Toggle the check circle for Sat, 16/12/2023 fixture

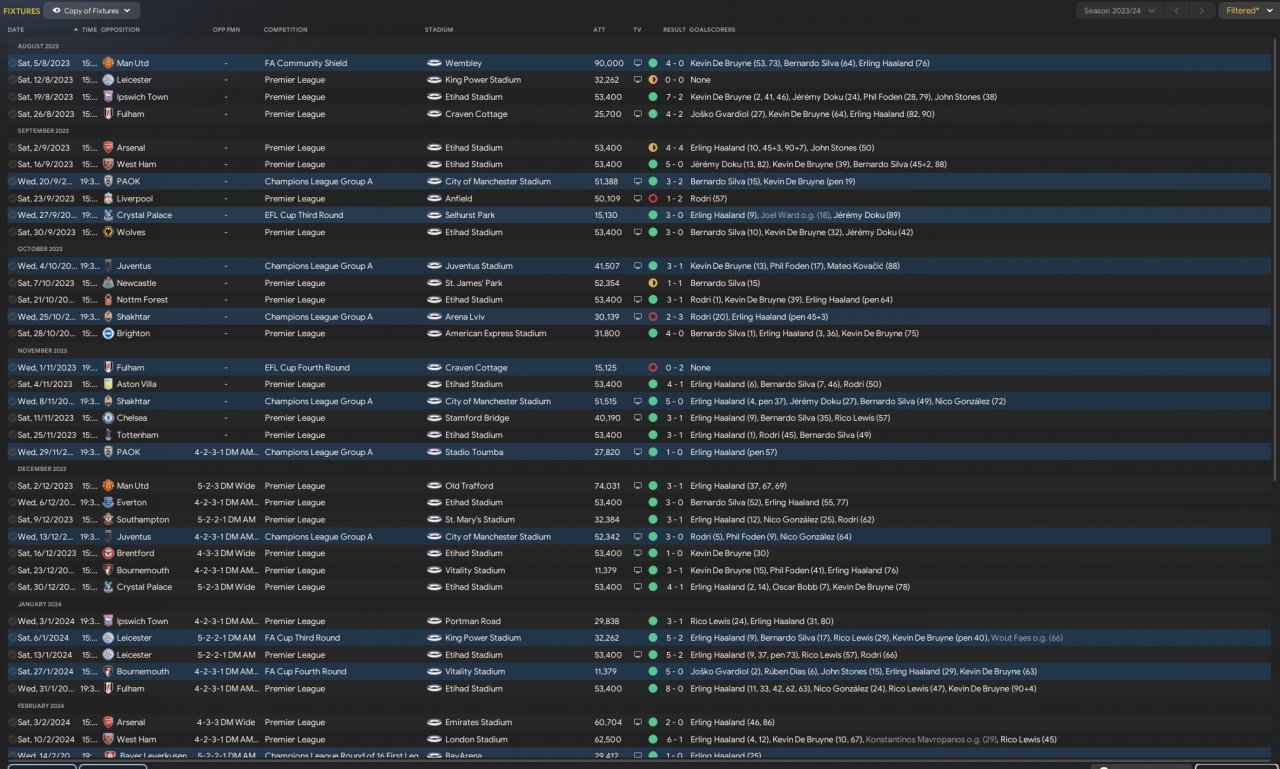click(x=12, y=553)
